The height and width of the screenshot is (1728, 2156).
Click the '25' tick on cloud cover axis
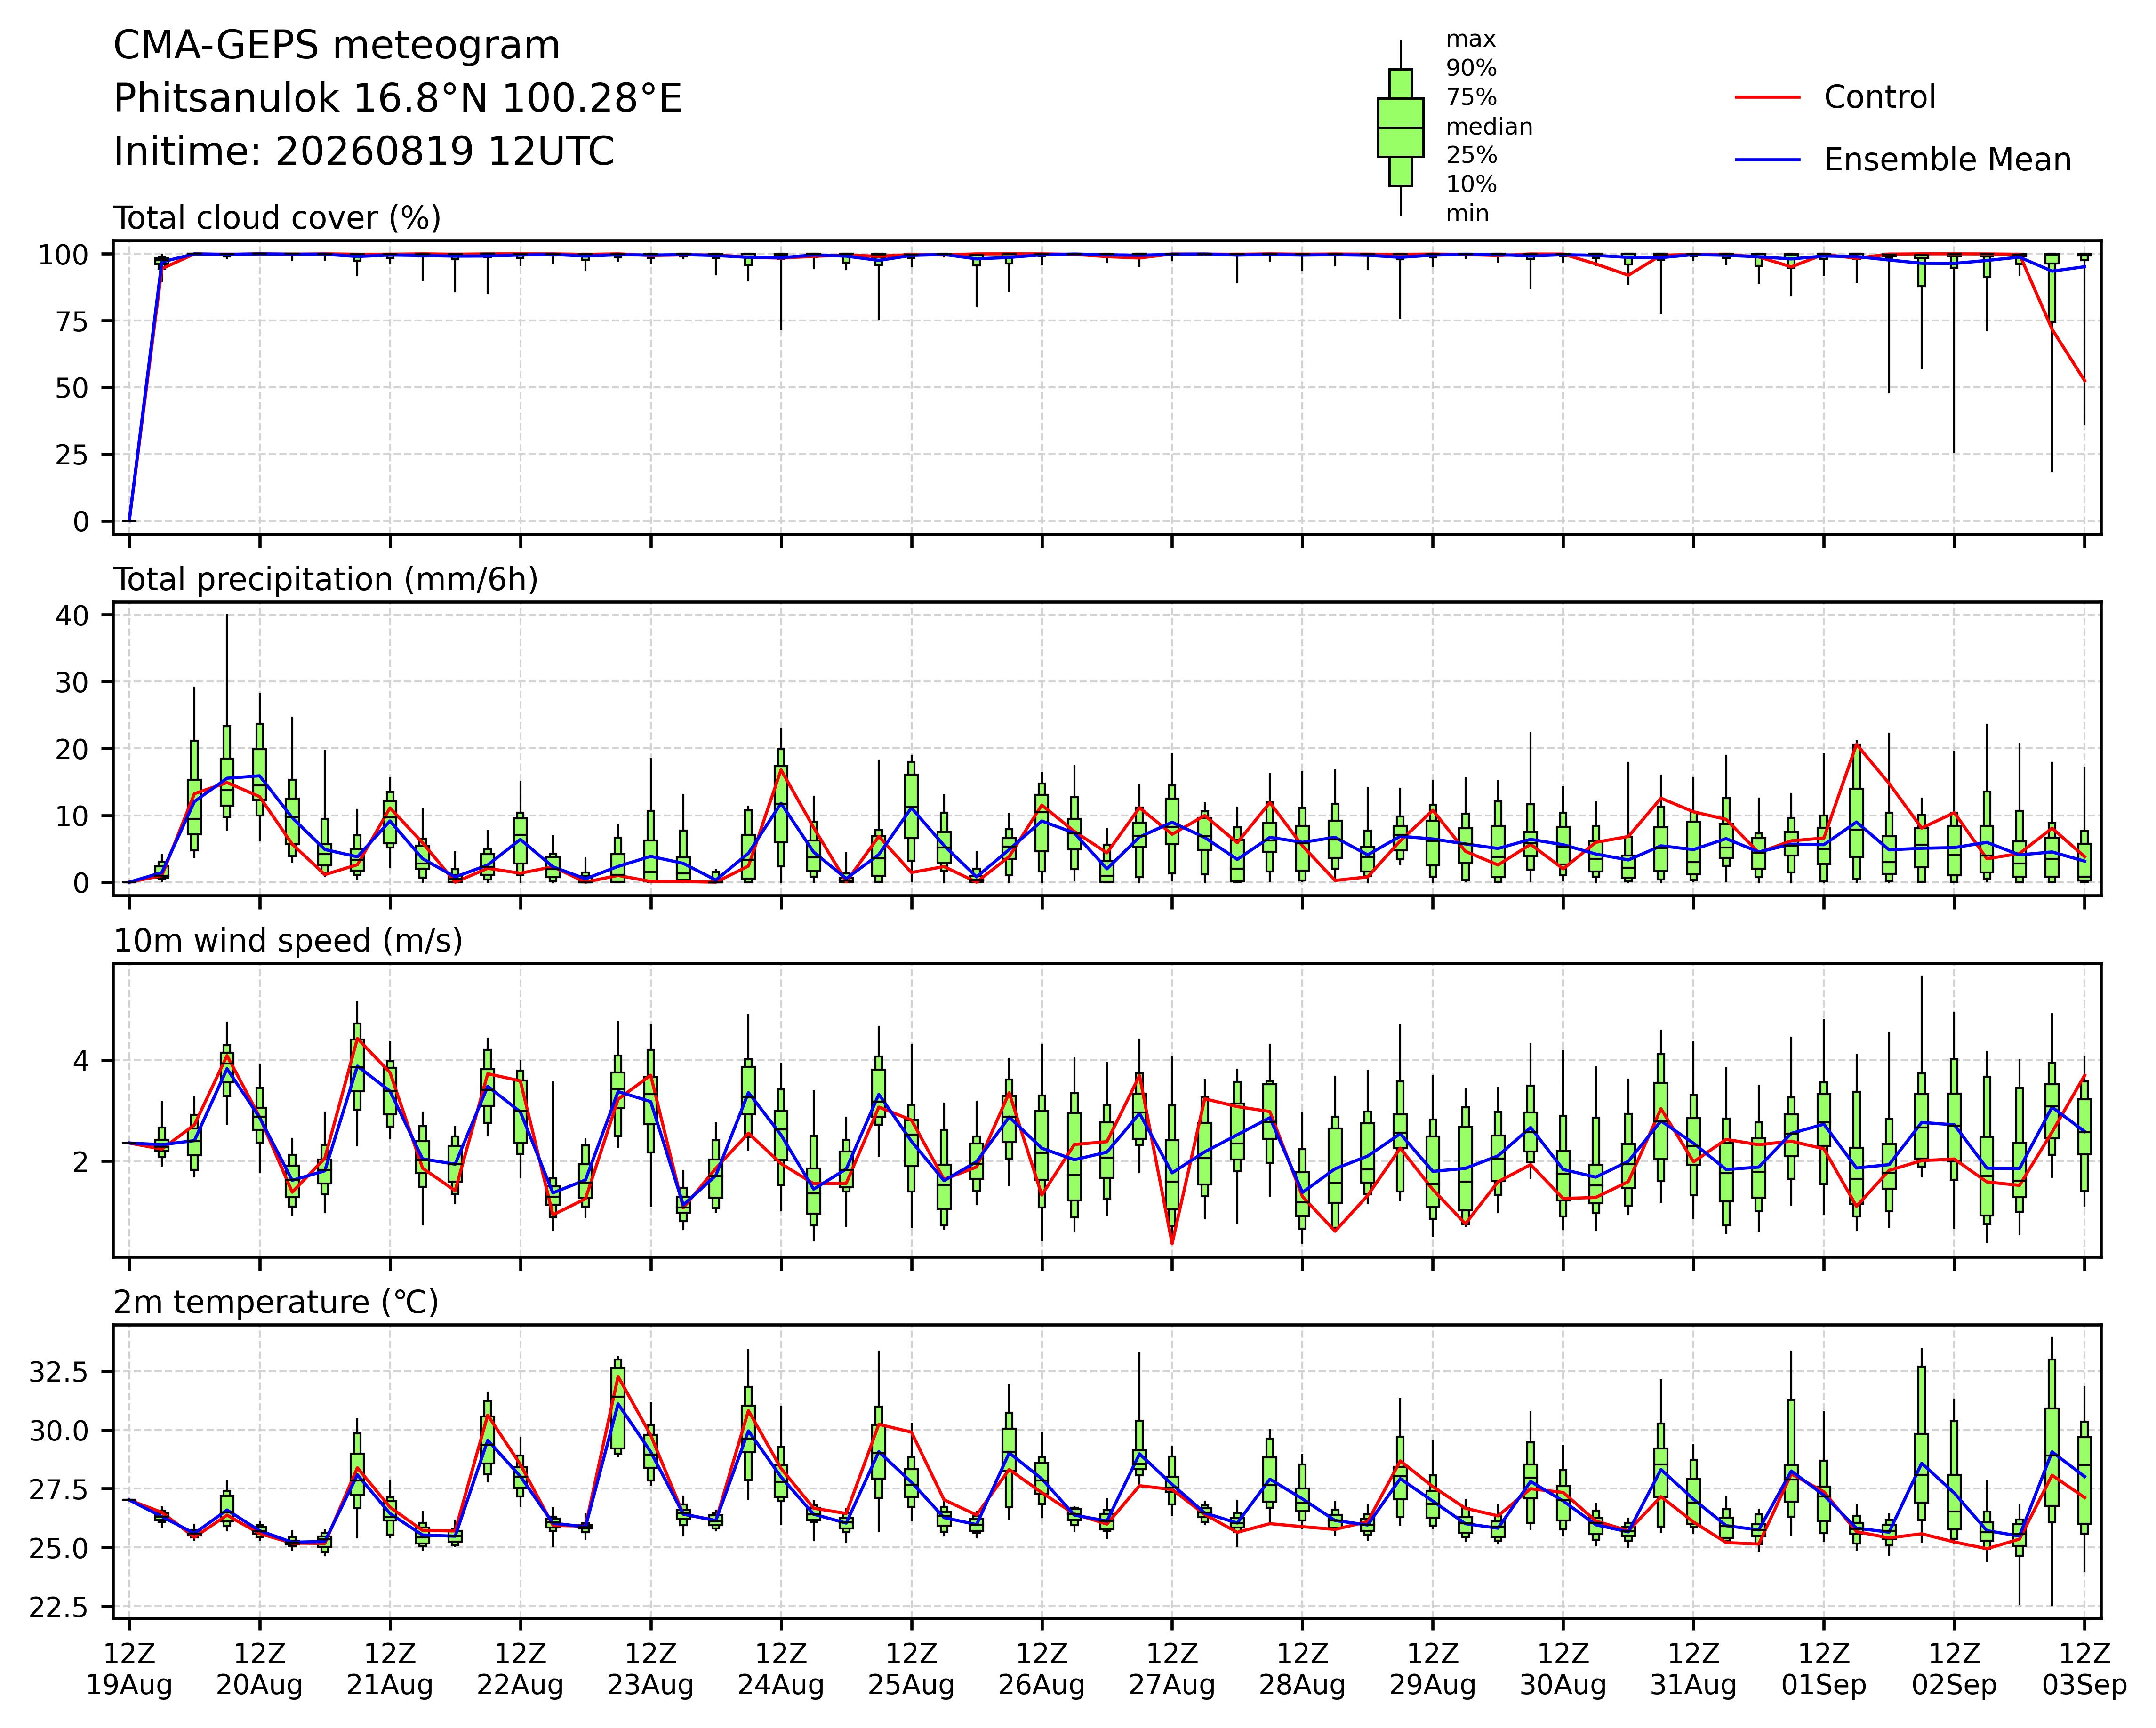73,455
